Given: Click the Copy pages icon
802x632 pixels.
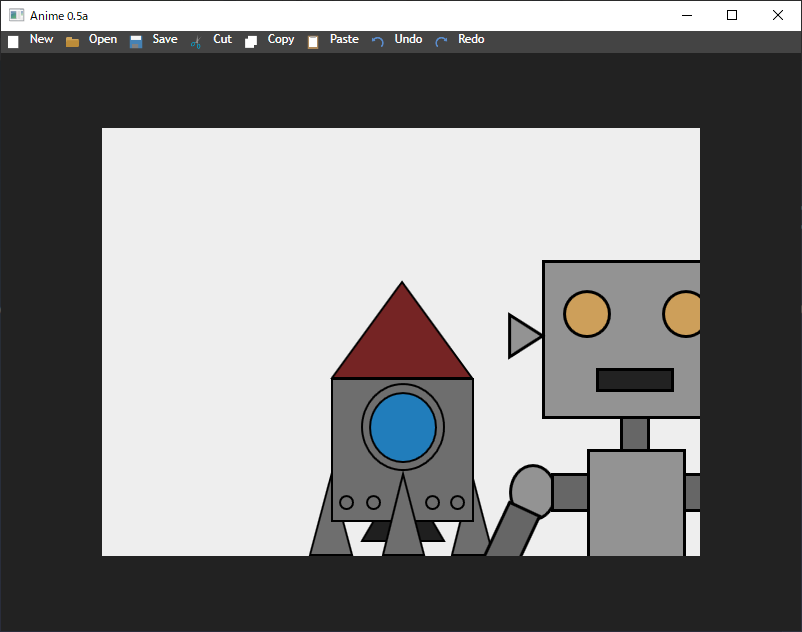Looking at the screenshot, I should coord(251,42).
